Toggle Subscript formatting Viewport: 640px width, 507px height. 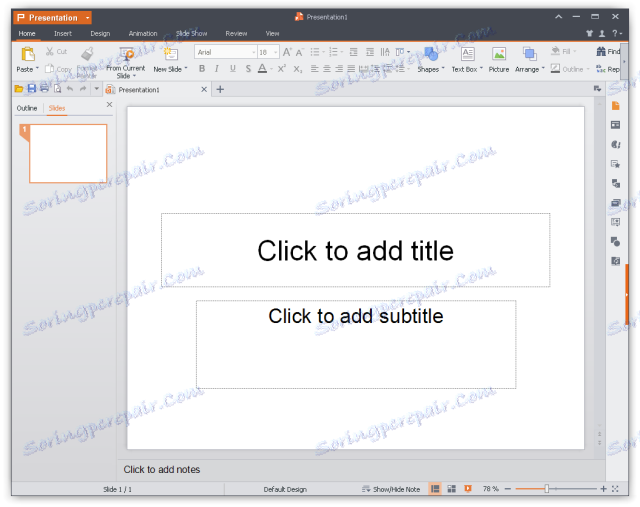click(298, 69)
